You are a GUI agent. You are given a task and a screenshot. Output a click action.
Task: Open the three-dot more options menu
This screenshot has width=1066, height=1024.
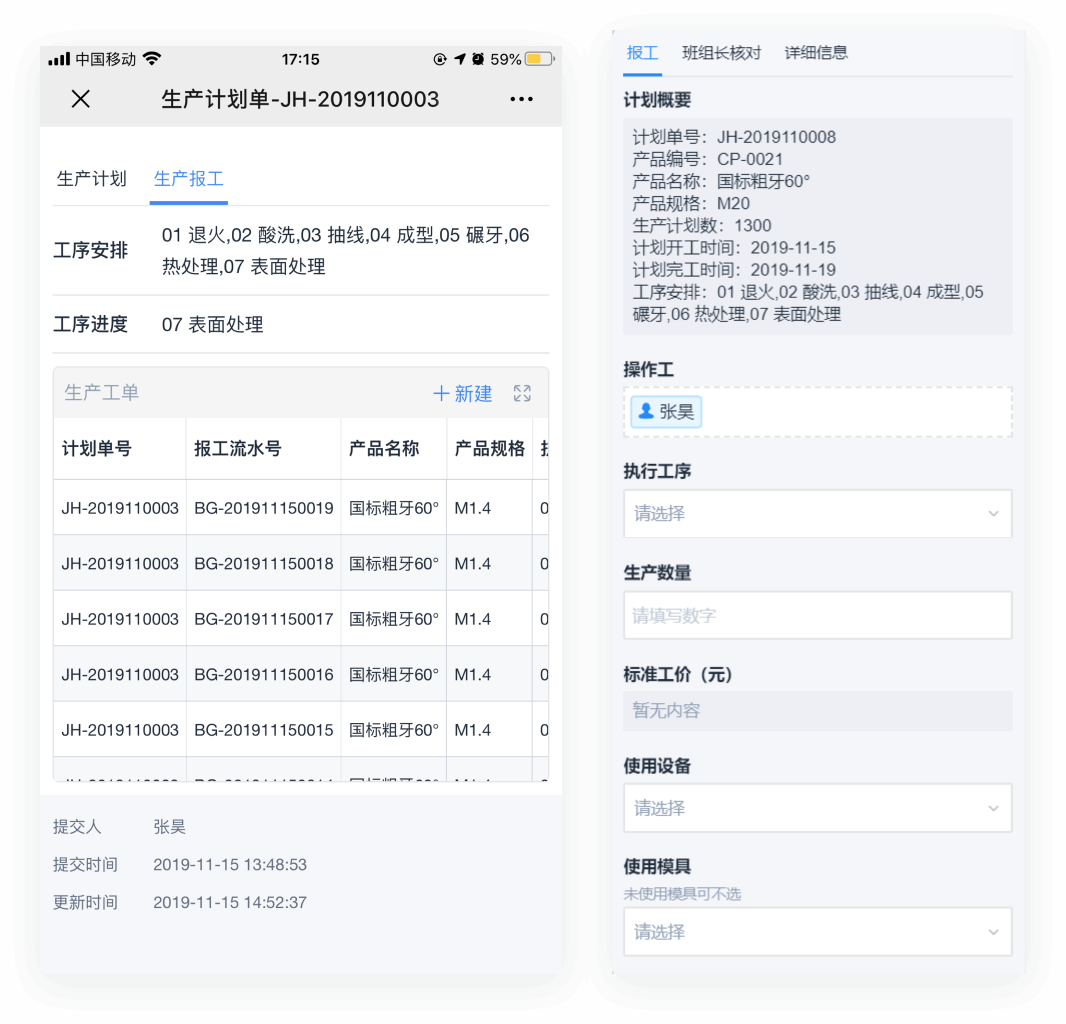(x=521, y=99)
